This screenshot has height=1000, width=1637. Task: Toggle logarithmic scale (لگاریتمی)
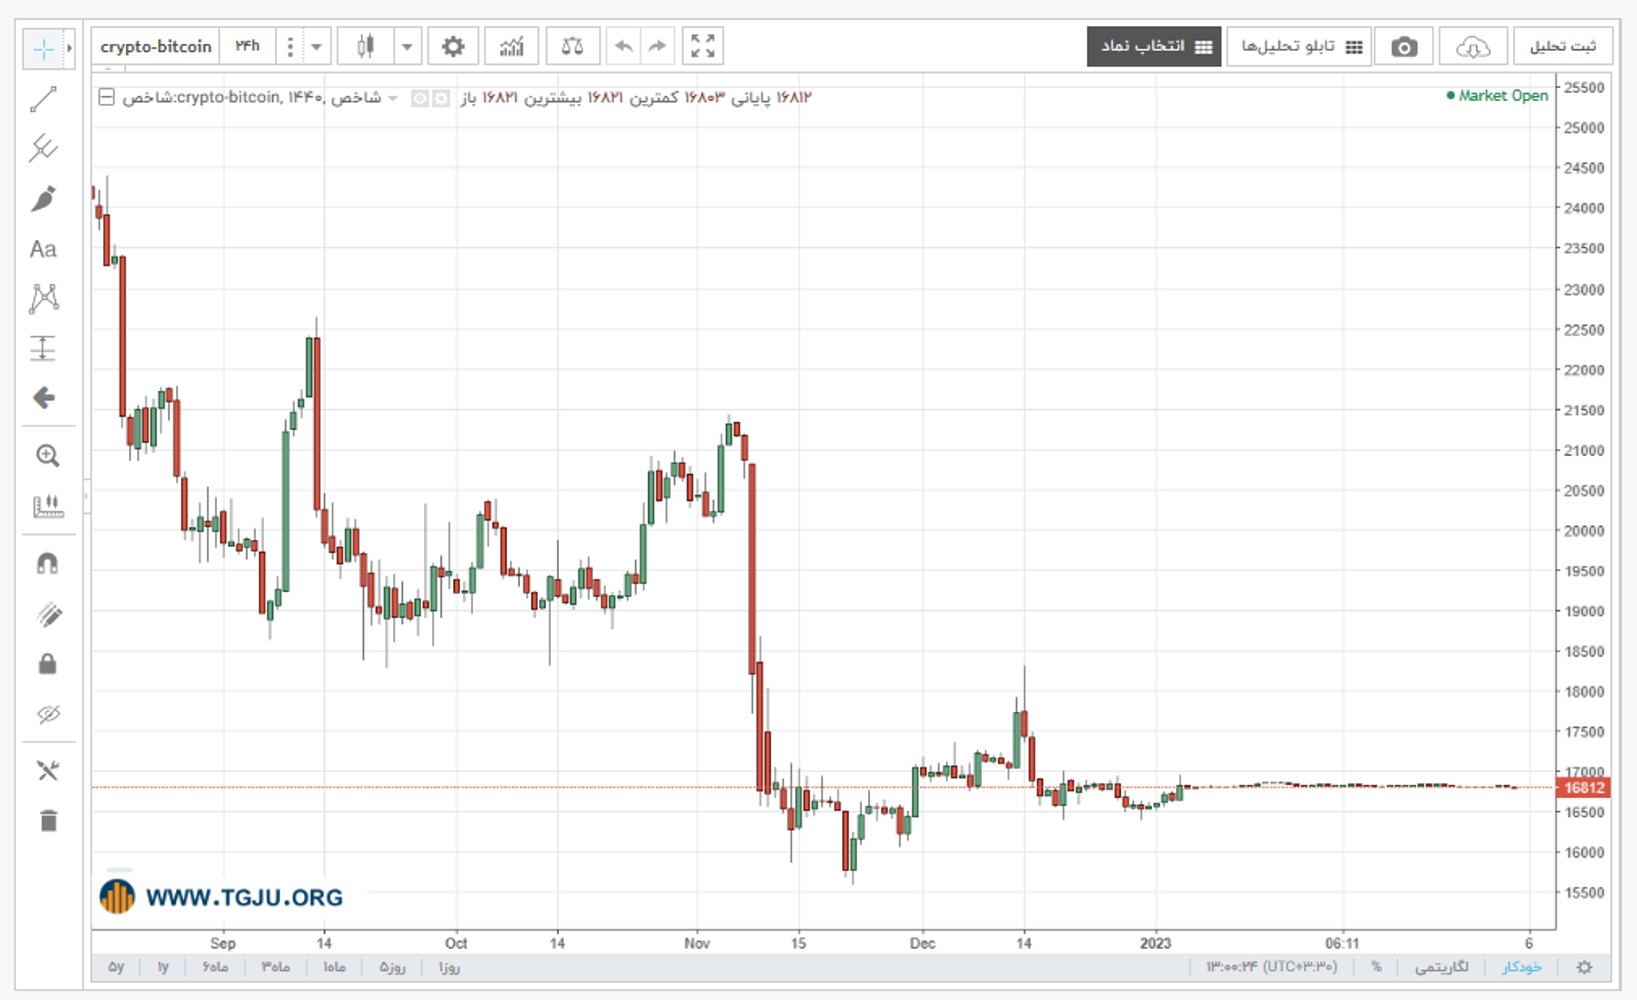(1441, 967)
